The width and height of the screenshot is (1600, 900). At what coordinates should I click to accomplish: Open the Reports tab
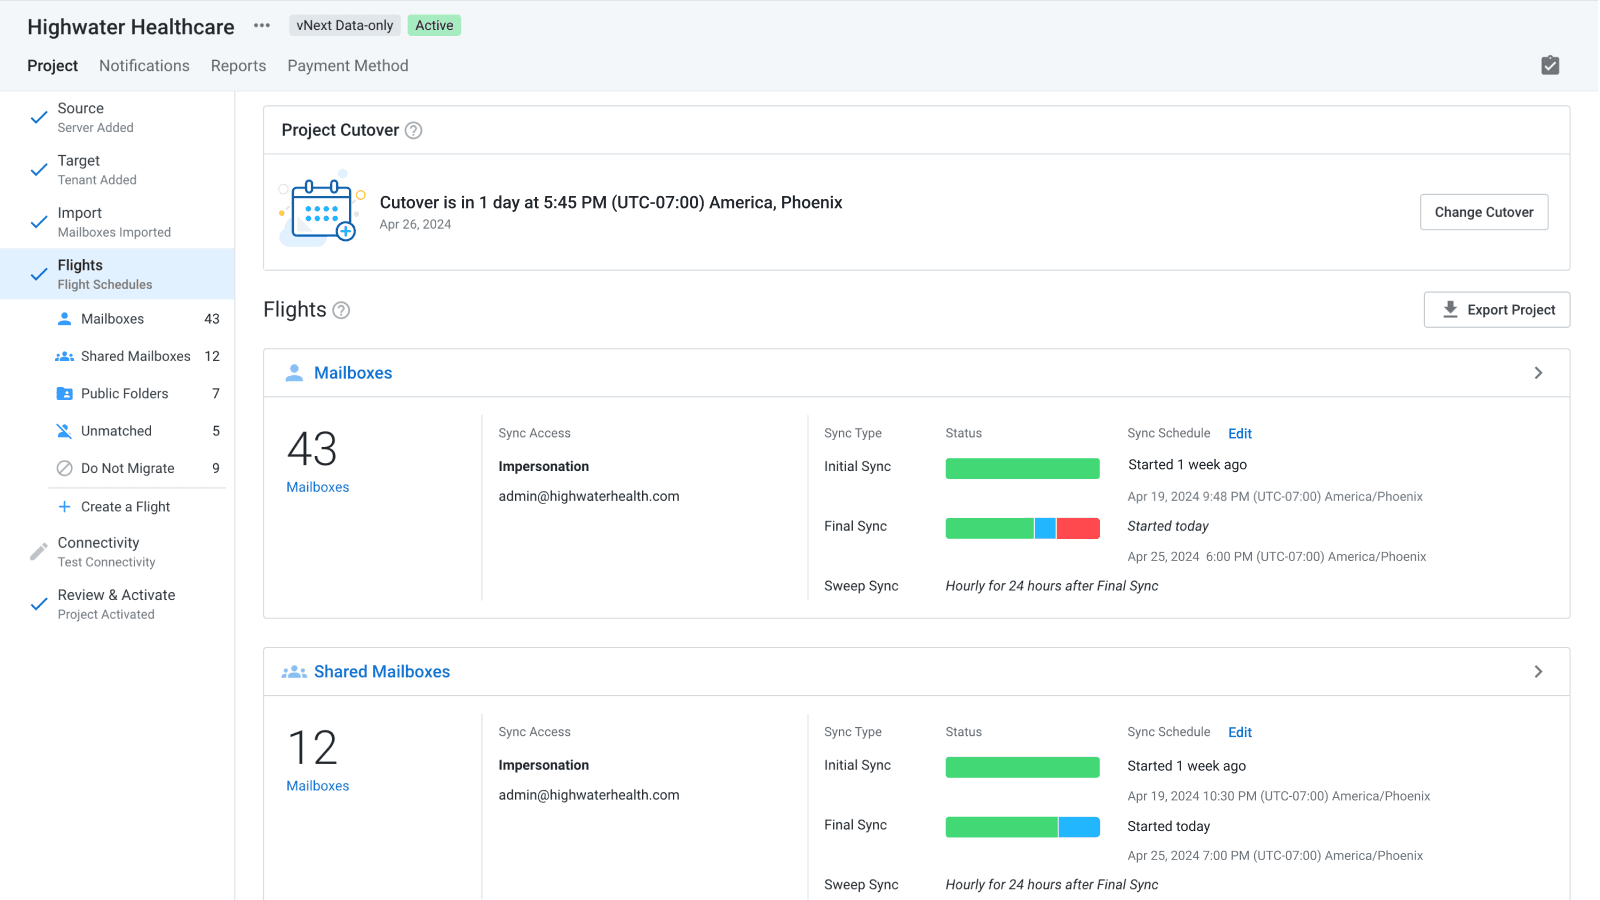click(238, 66)
